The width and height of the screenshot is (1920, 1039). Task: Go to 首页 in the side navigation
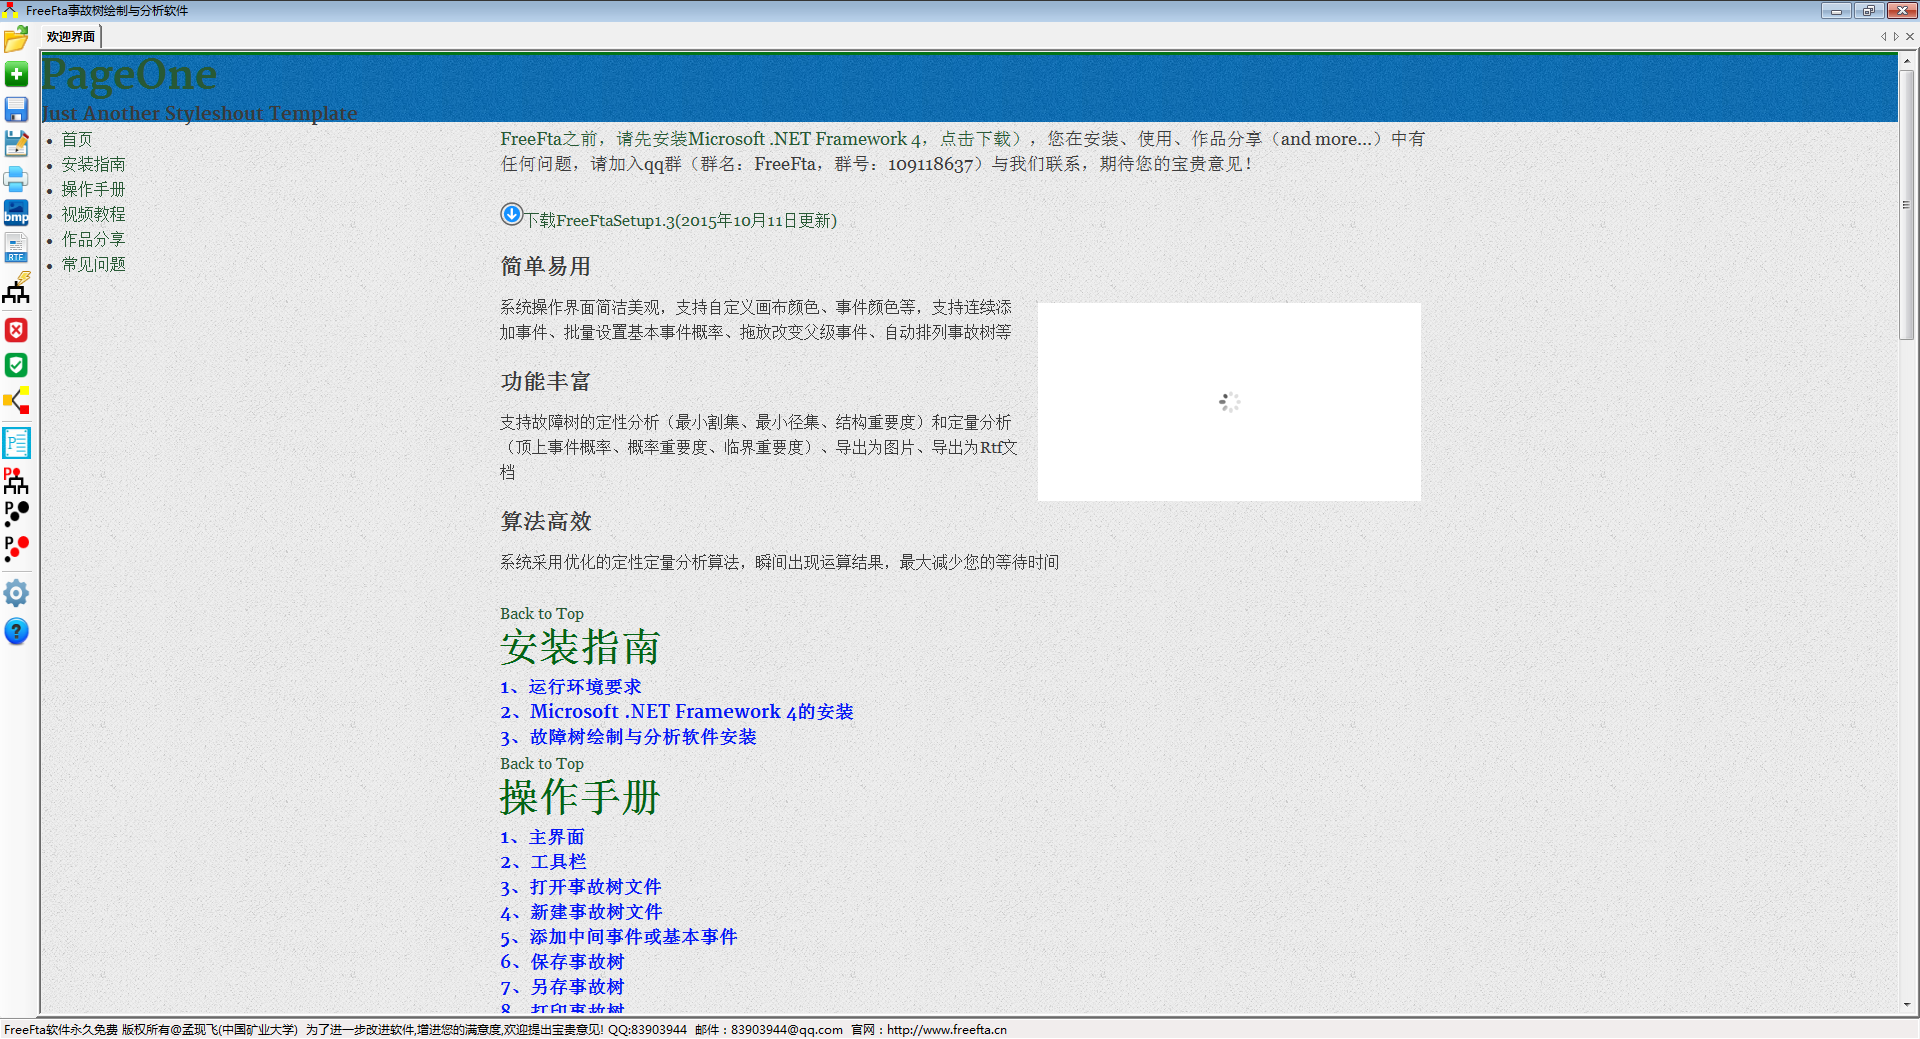[77, 139]
